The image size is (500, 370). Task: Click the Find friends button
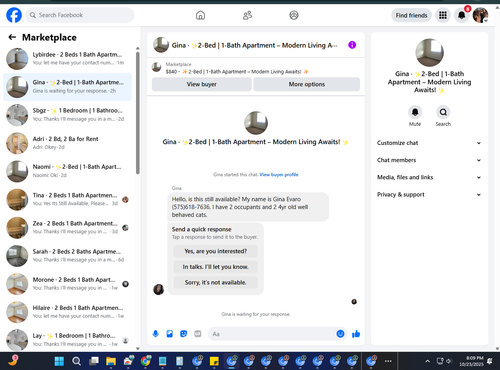coord(411,15)
